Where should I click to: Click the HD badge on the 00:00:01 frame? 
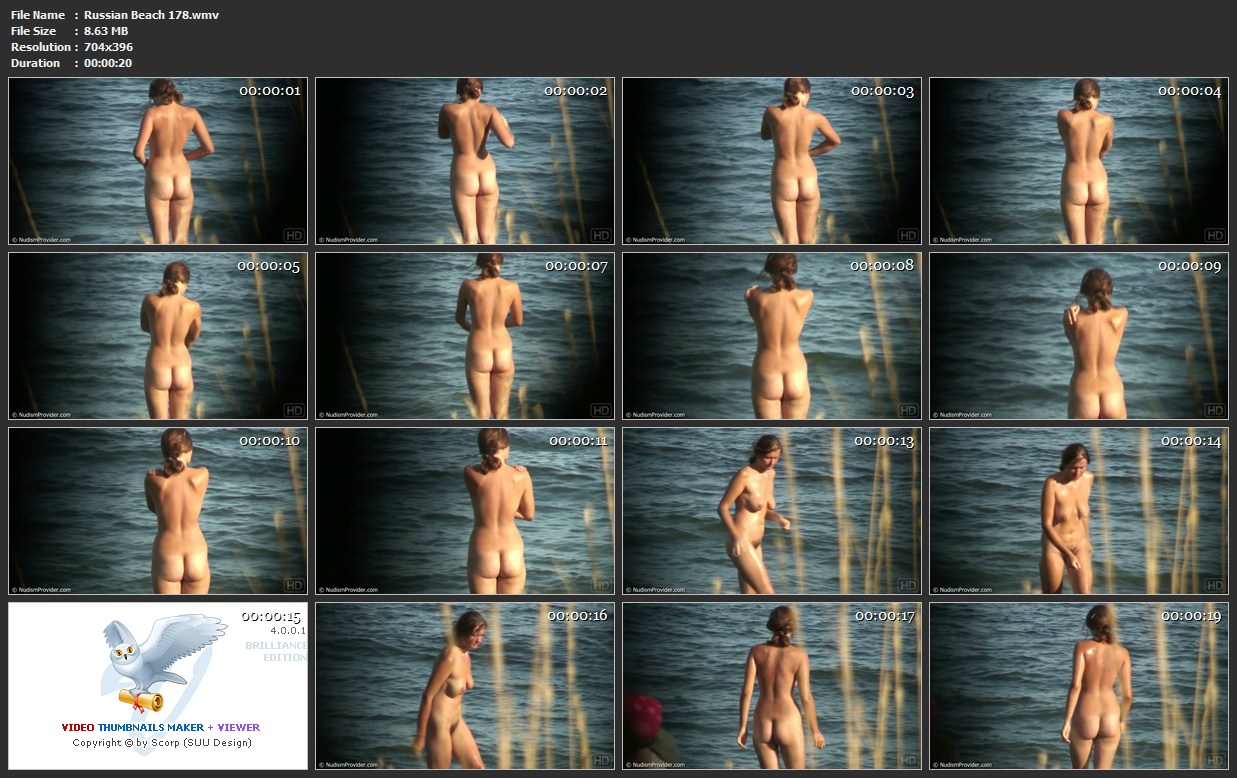point(294,236)
